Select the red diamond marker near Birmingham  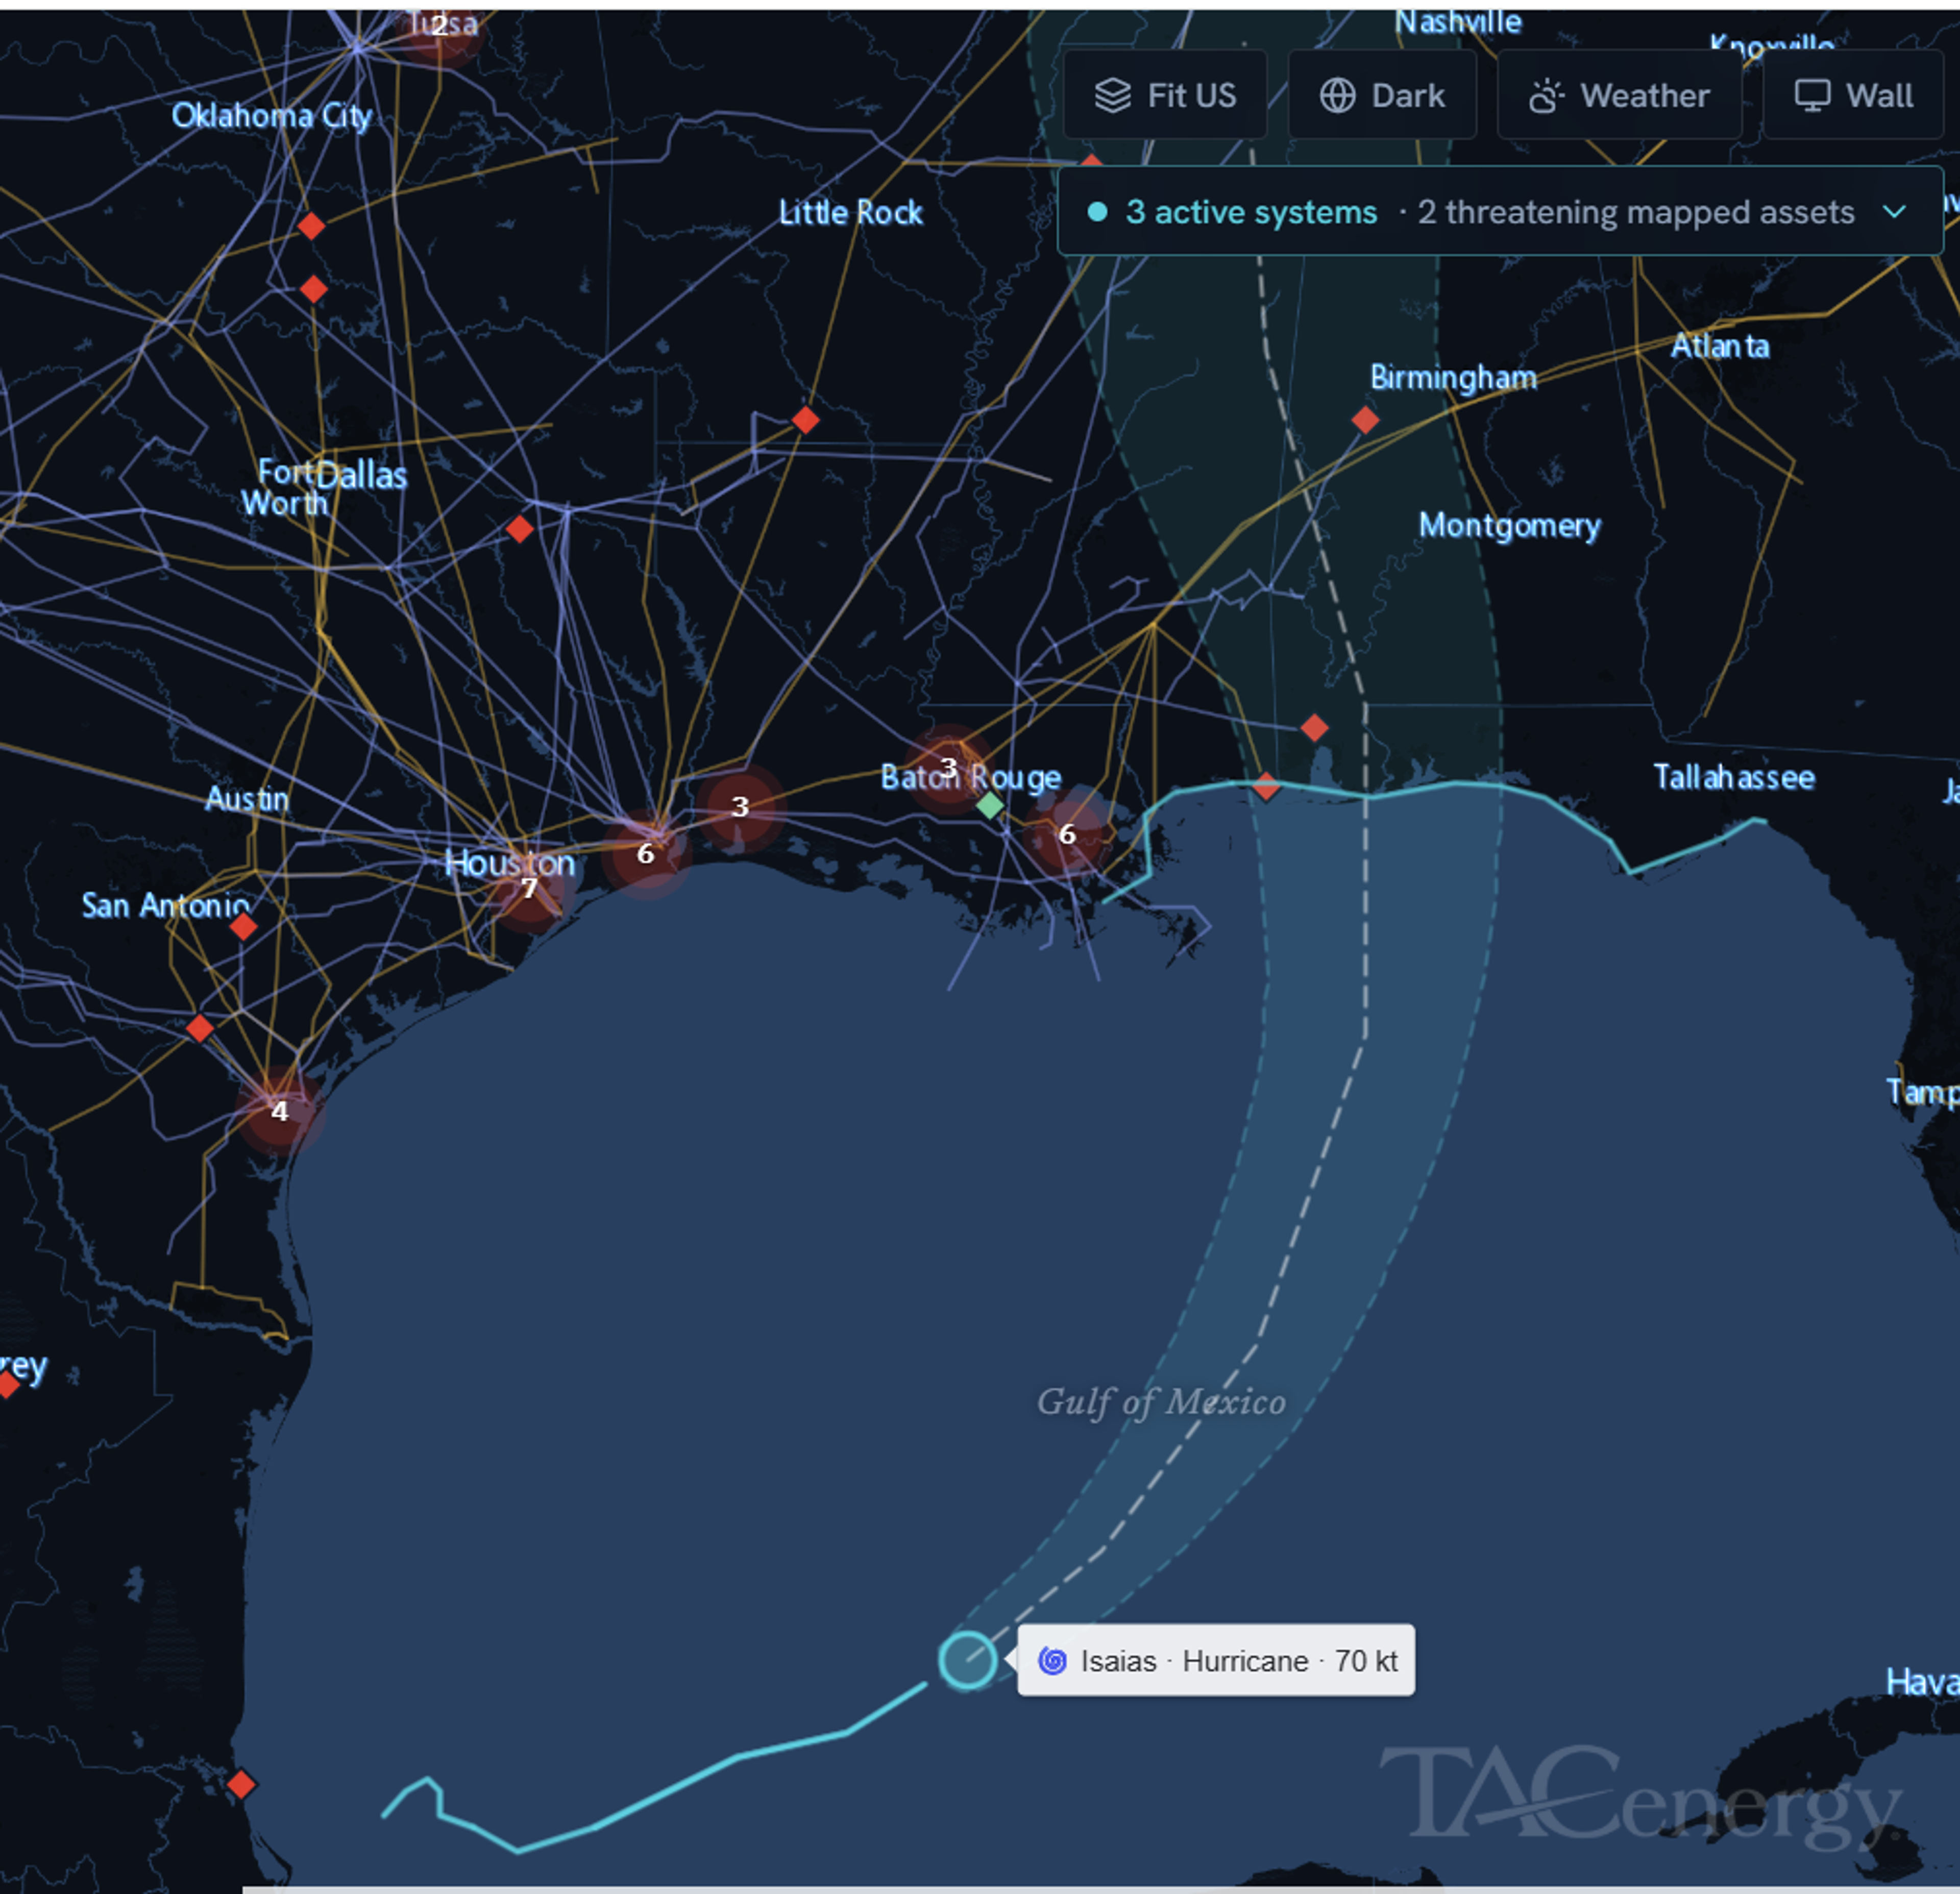[1365, 420]
